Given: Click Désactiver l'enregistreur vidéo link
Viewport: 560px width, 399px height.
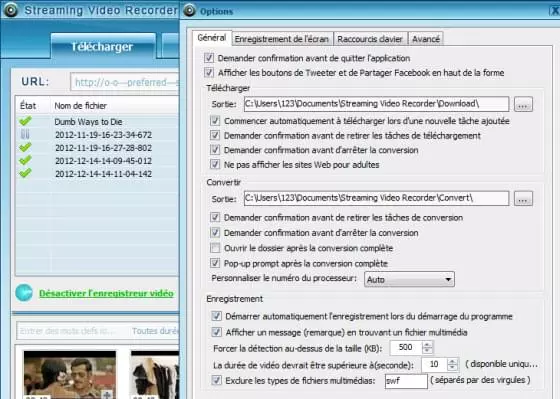Looking at the screenshot, I should [106, 293].
